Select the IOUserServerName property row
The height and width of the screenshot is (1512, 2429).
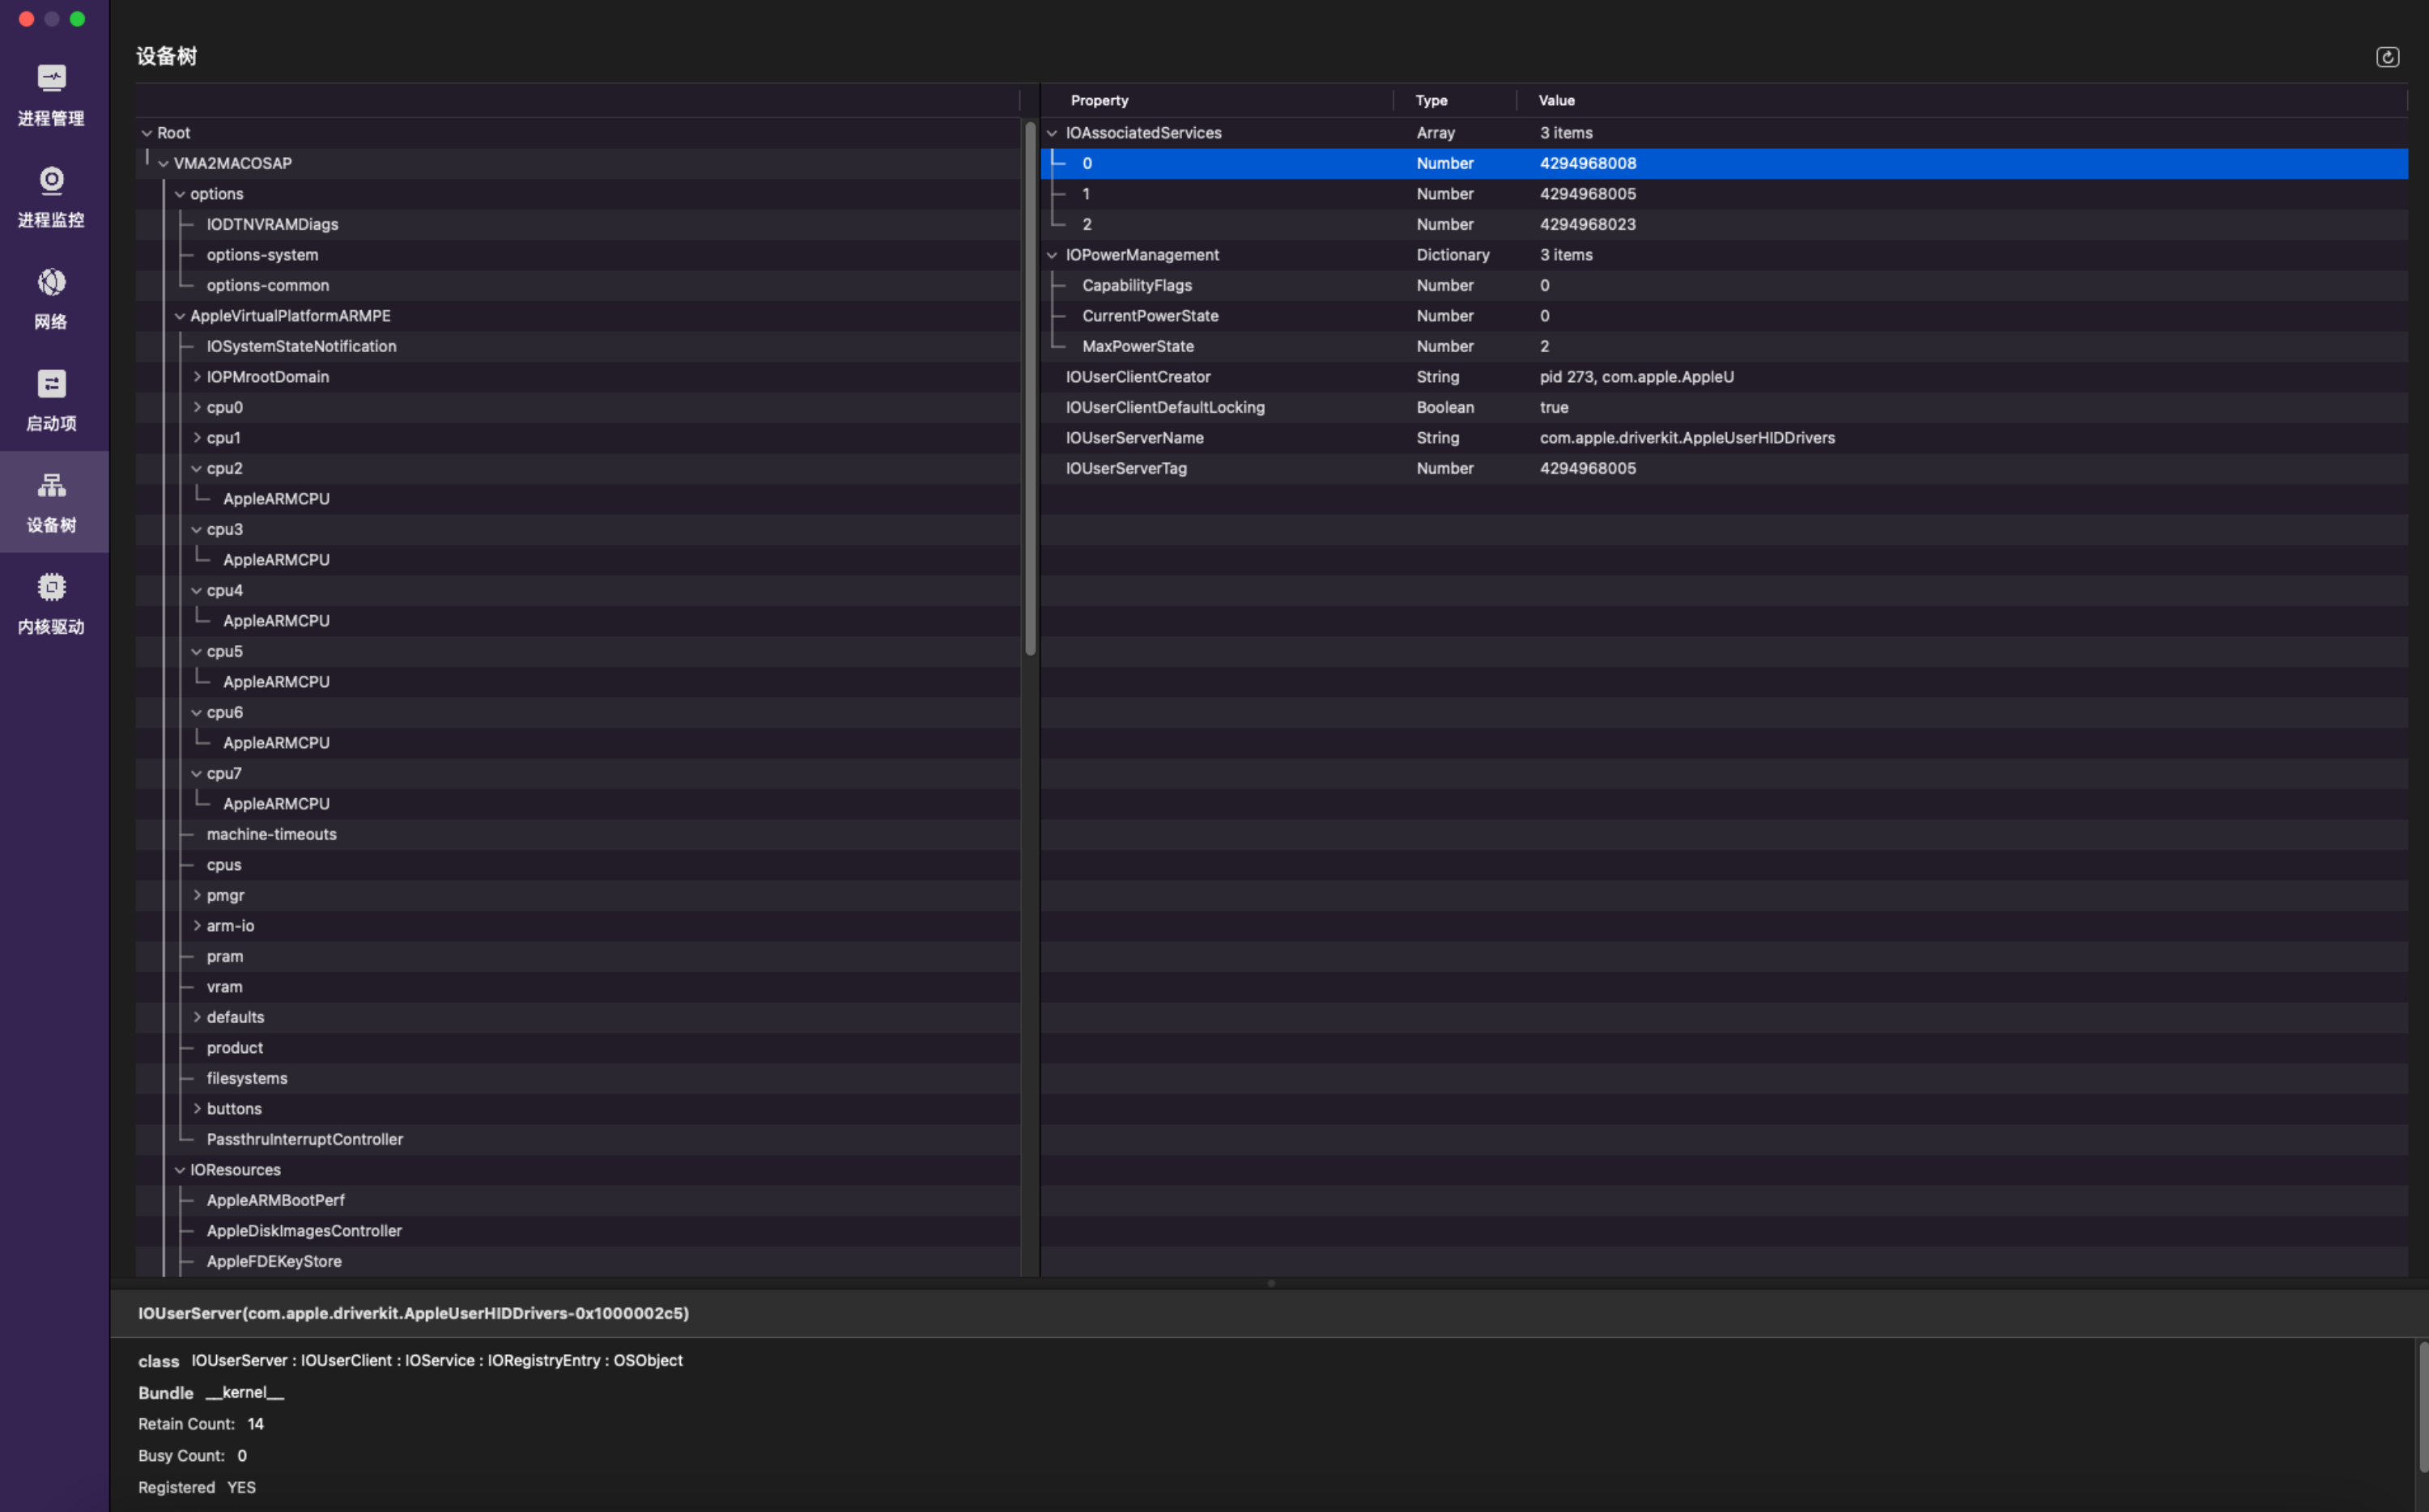pyautogui.click(x=1134, y=438)
